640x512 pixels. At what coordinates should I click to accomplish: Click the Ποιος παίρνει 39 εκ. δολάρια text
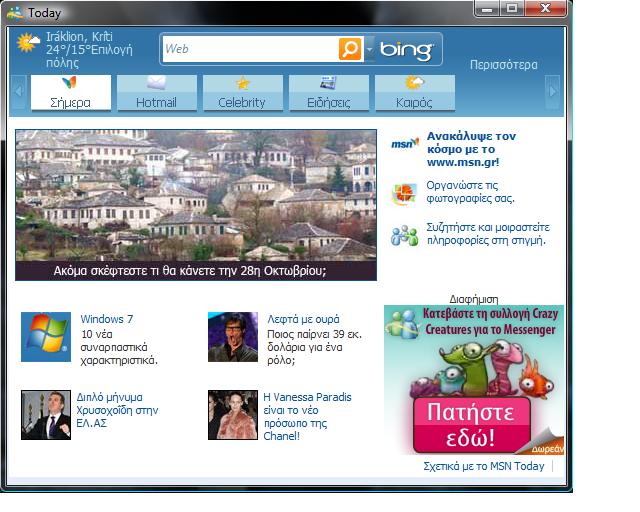point(314,347)
